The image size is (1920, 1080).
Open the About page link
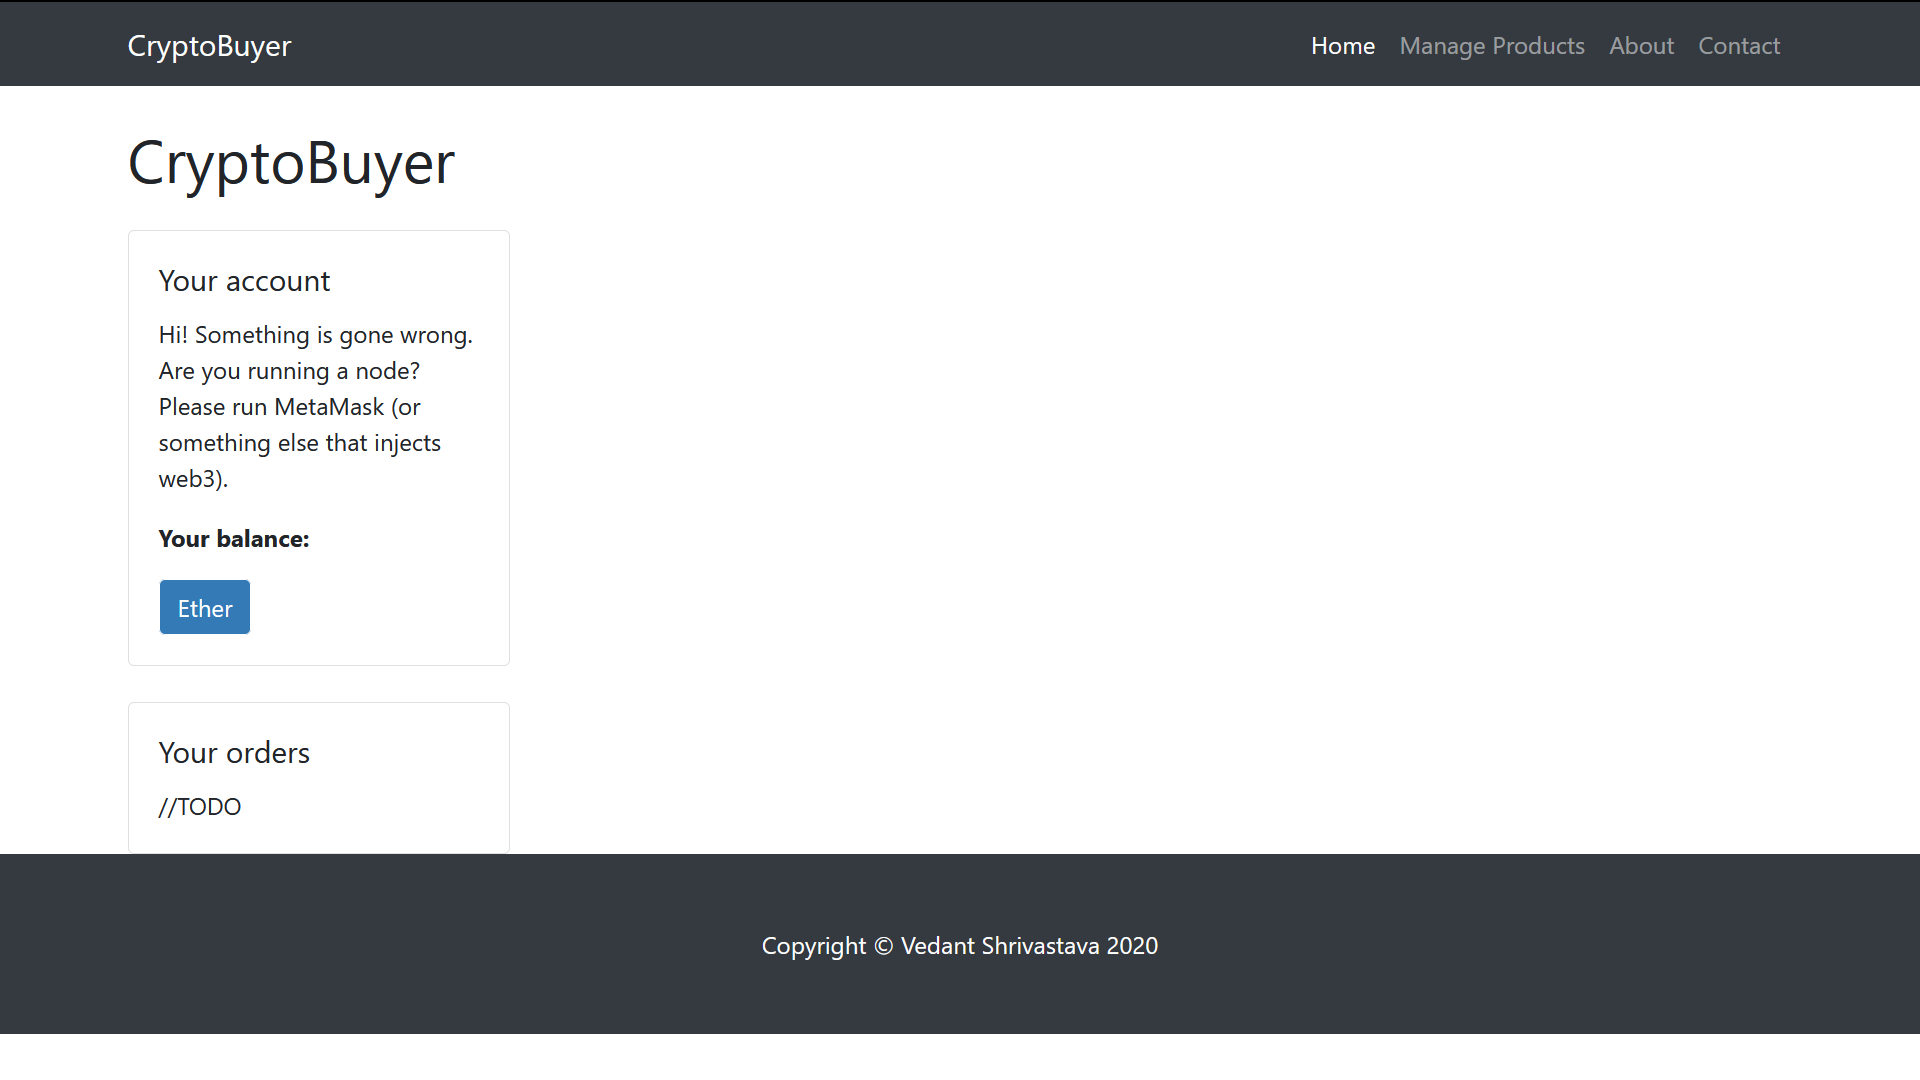[x=1640, y=46]
